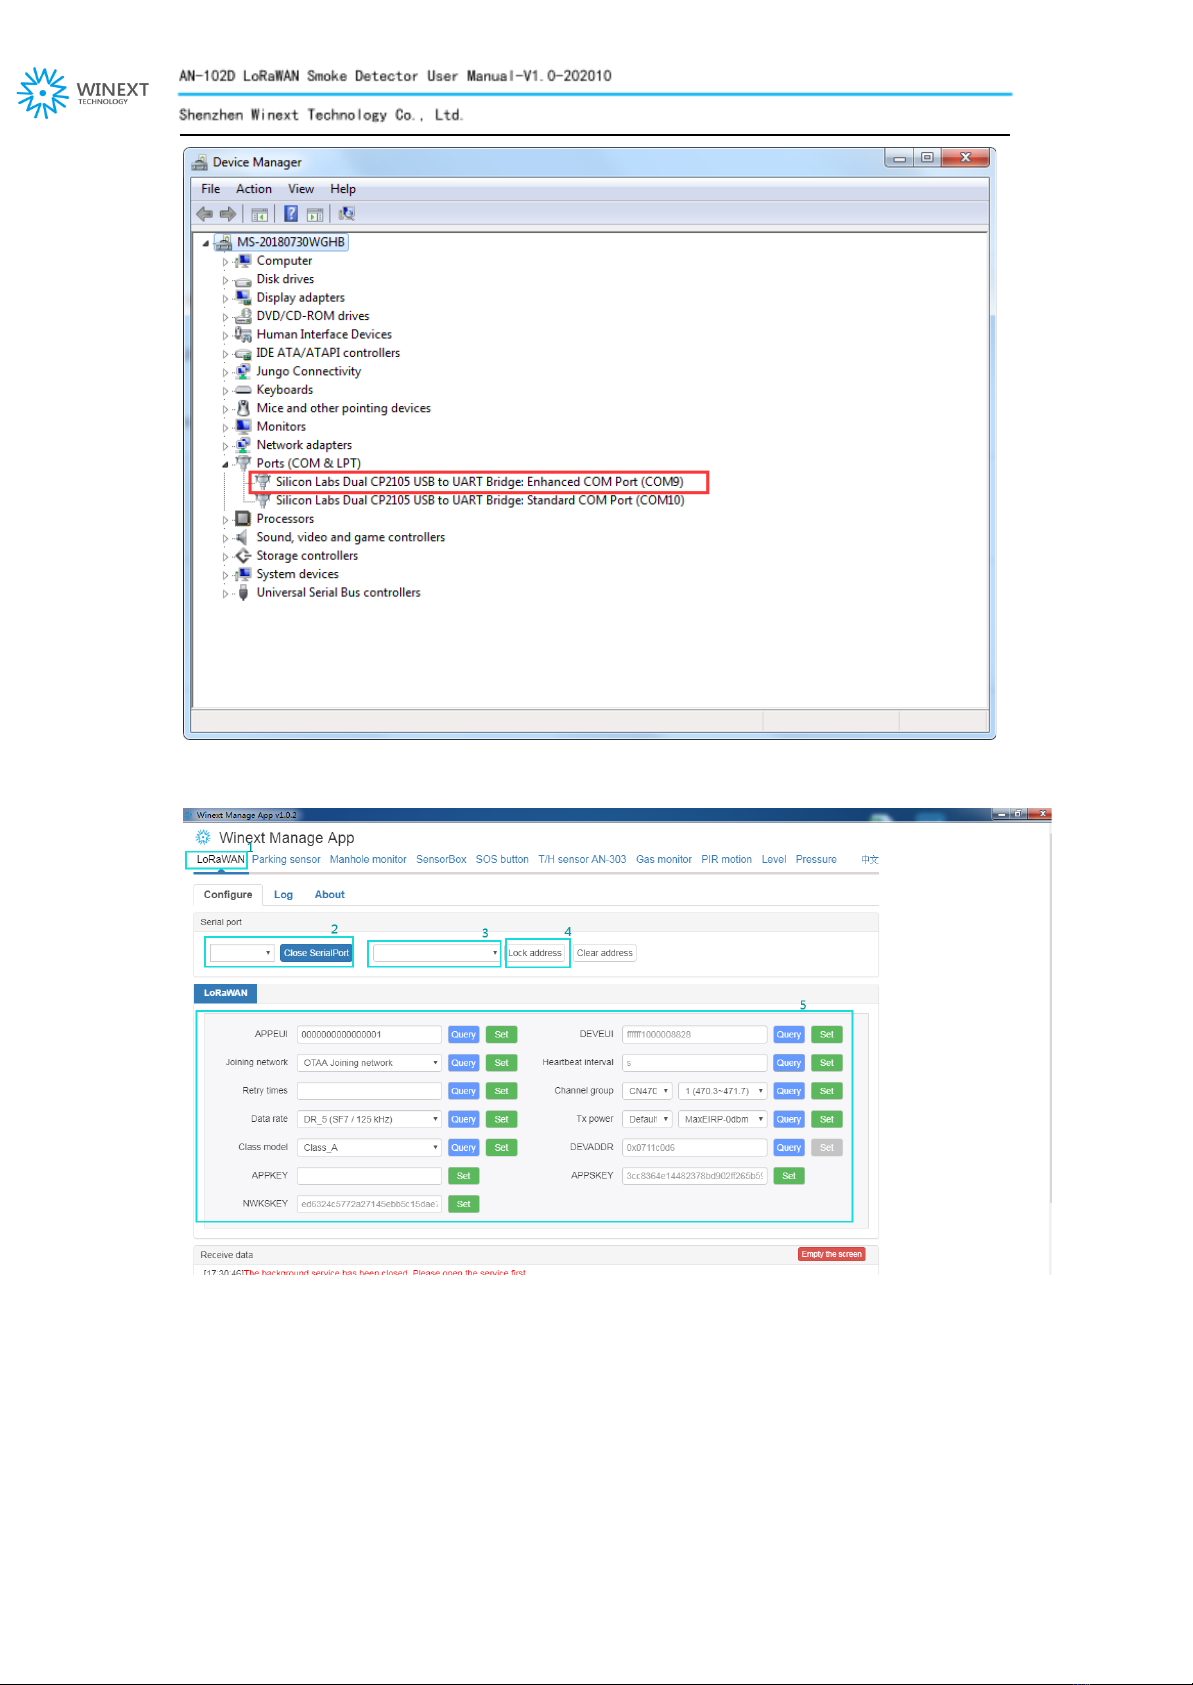
Task: Switch to the LoRaWAN tab in Winext Manage App
Action: coord(220,859)
